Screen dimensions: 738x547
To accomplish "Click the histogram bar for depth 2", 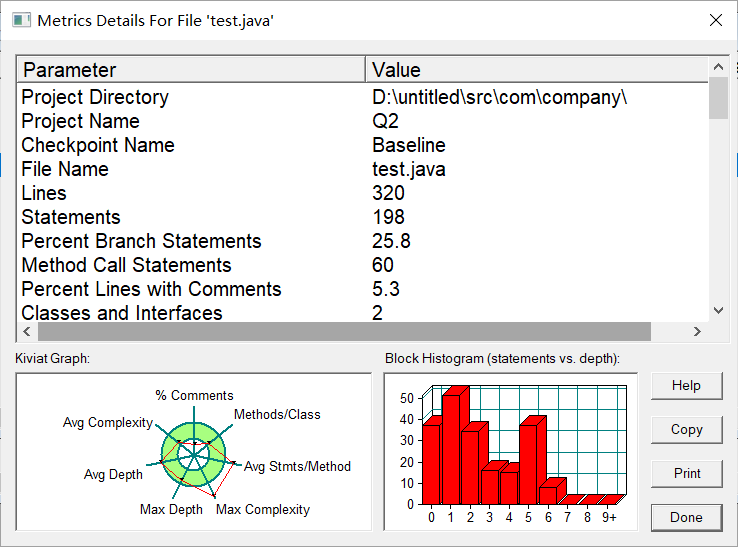I will [x=470, y=467].
